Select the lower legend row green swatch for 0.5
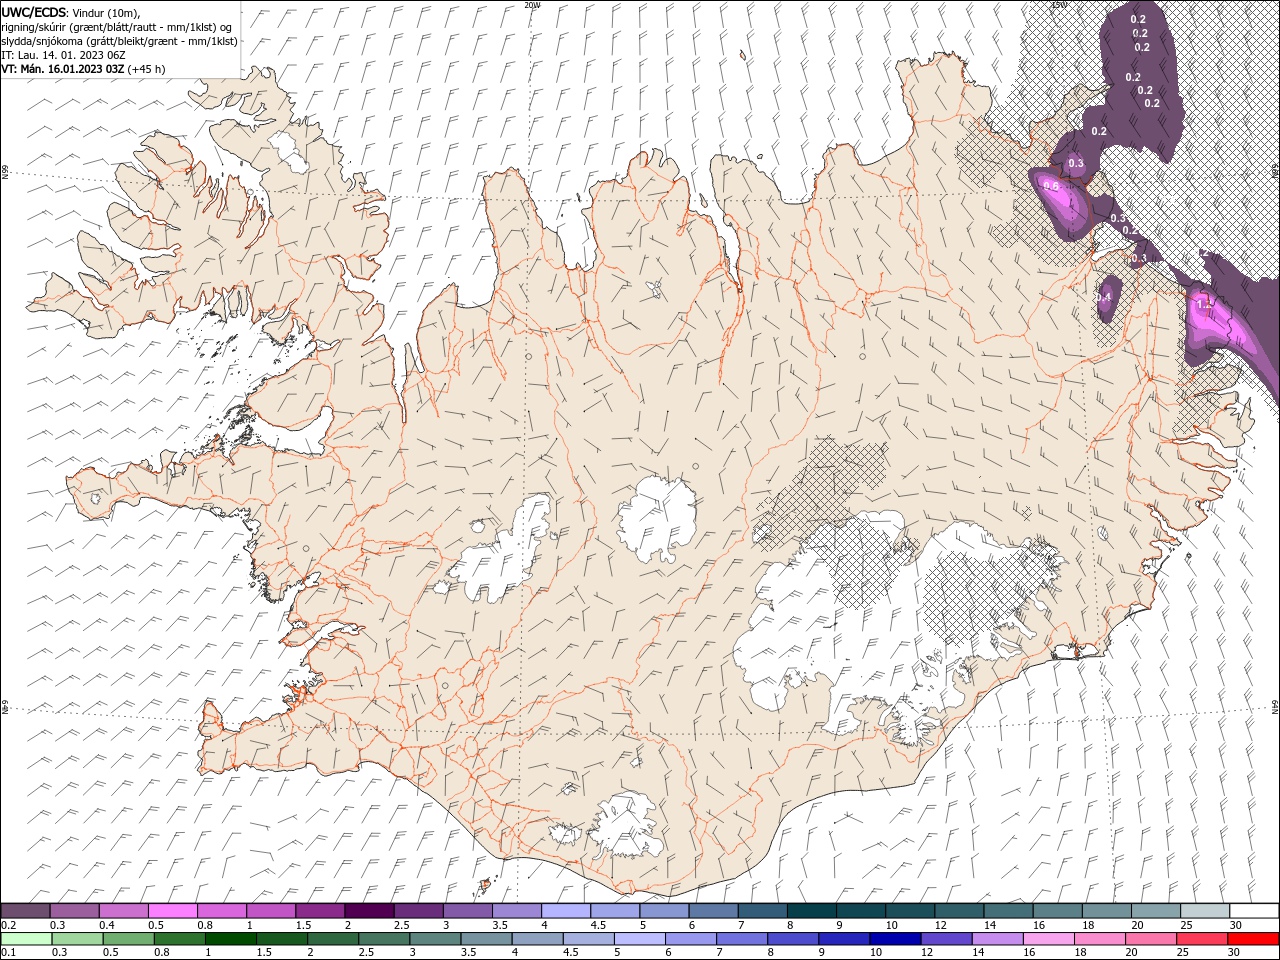The image size is (1280, 960). click(x=128, y=938)
